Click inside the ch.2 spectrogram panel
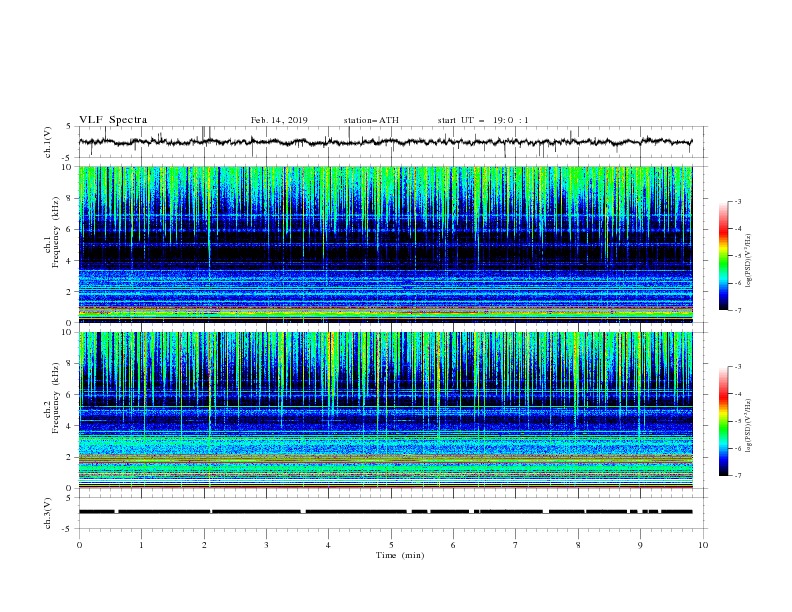The image size is (792, 612). pos(385,410)
